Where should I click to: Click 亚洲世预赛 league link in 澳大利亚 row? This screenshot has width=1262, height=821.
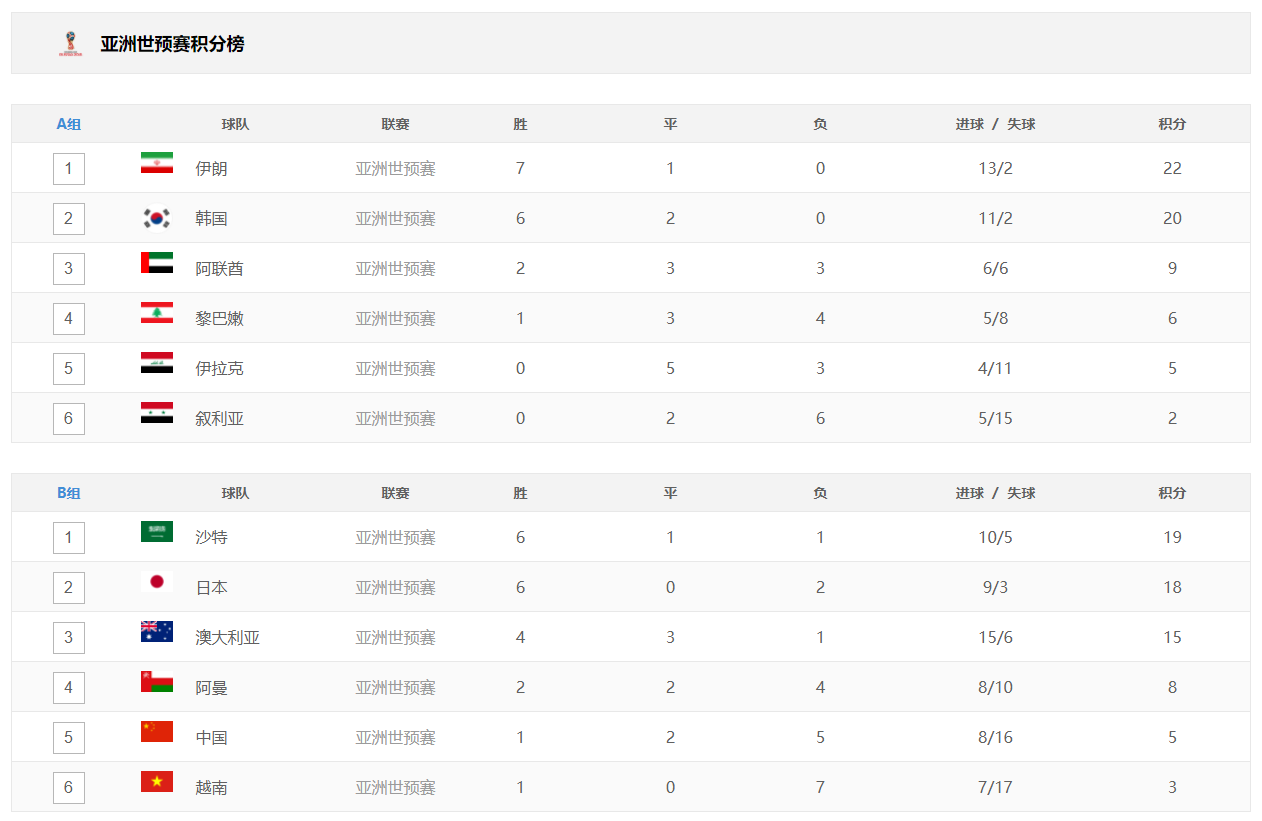coord(396,637)
